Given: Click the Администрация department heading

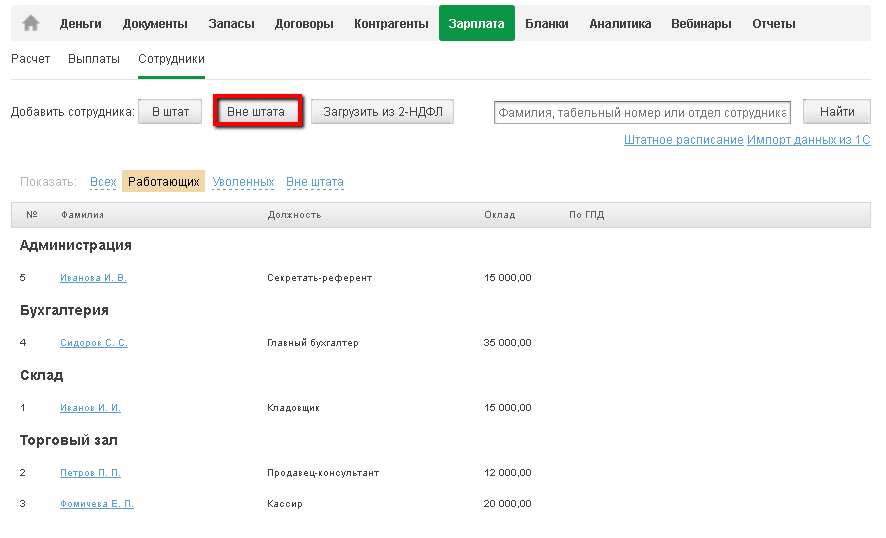Looking at the screenshot, I should point(76,245).
